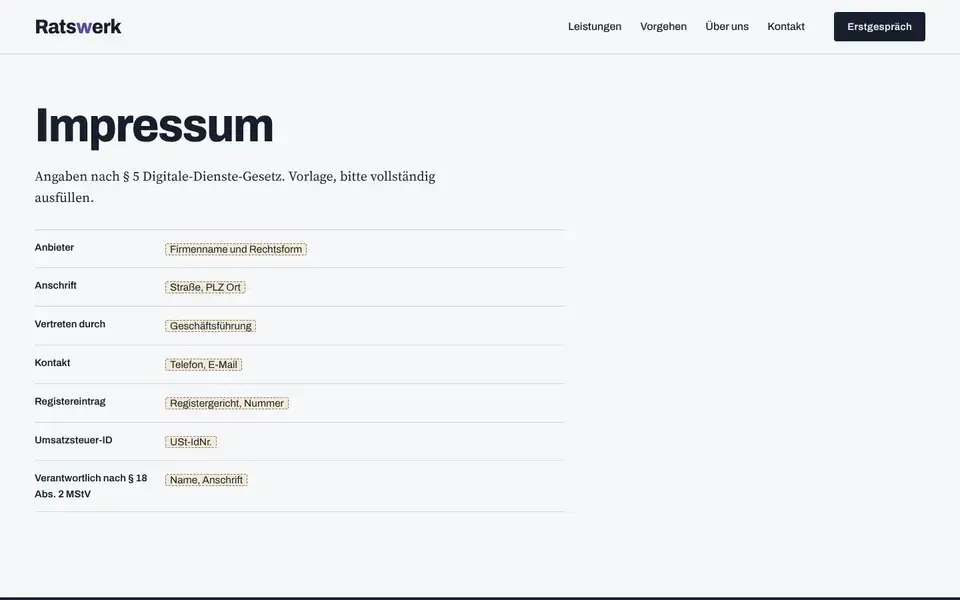Click the Ratswerk logo

pos(78,27)
